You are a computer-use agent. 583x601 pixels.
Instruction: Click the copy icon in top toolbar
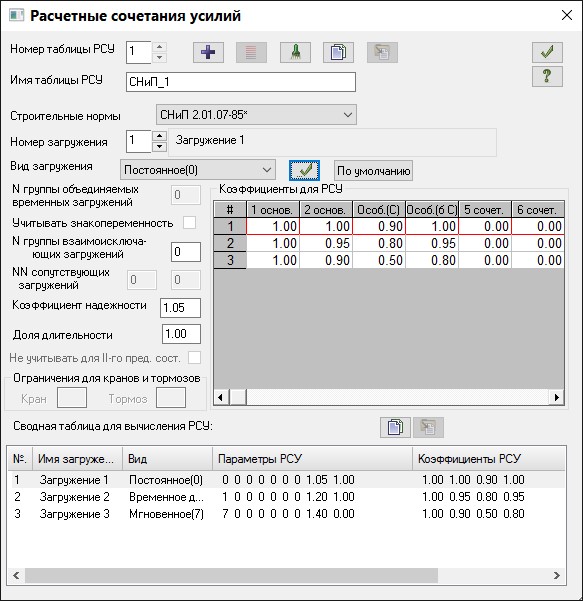(x=338, y=53)
